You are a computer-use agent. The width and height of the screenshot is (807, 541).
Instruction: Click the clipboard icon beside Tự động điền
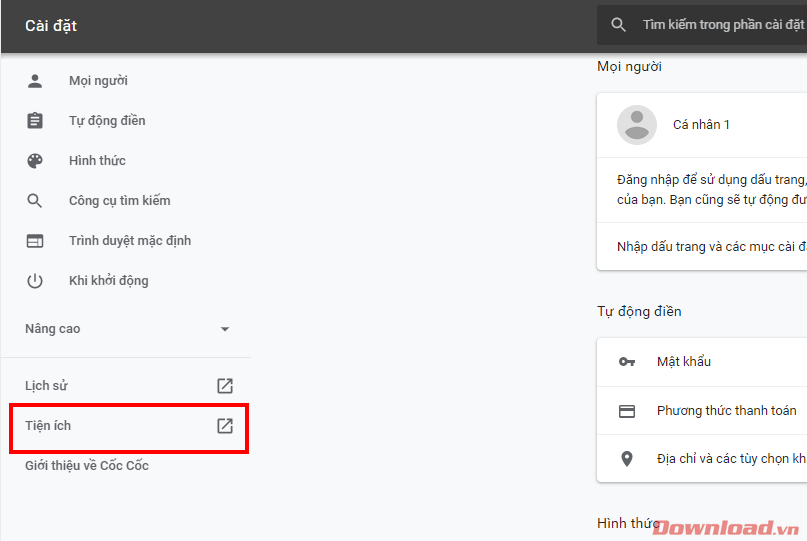point(34,120)
